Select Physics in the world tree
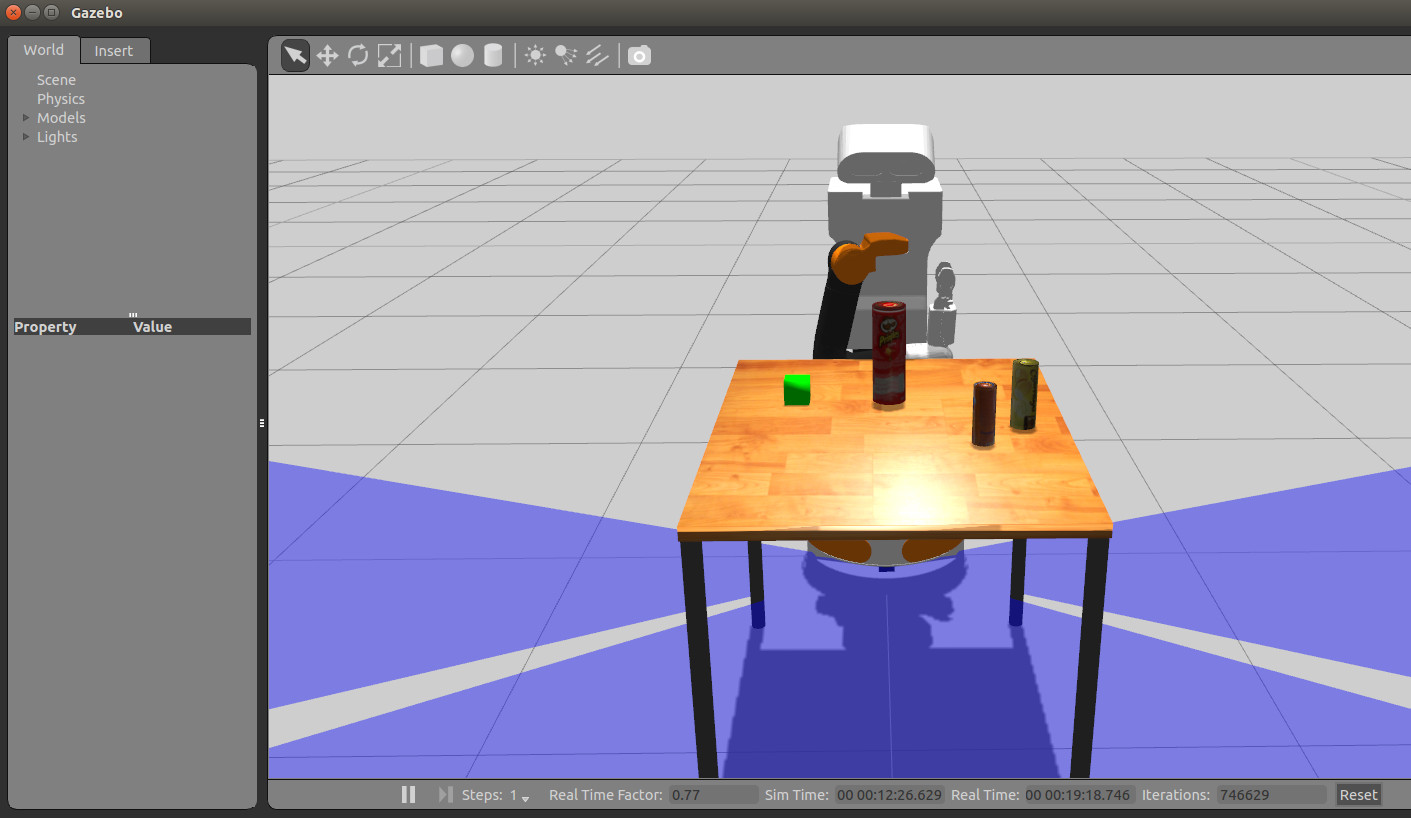 [x=61, y=99]
